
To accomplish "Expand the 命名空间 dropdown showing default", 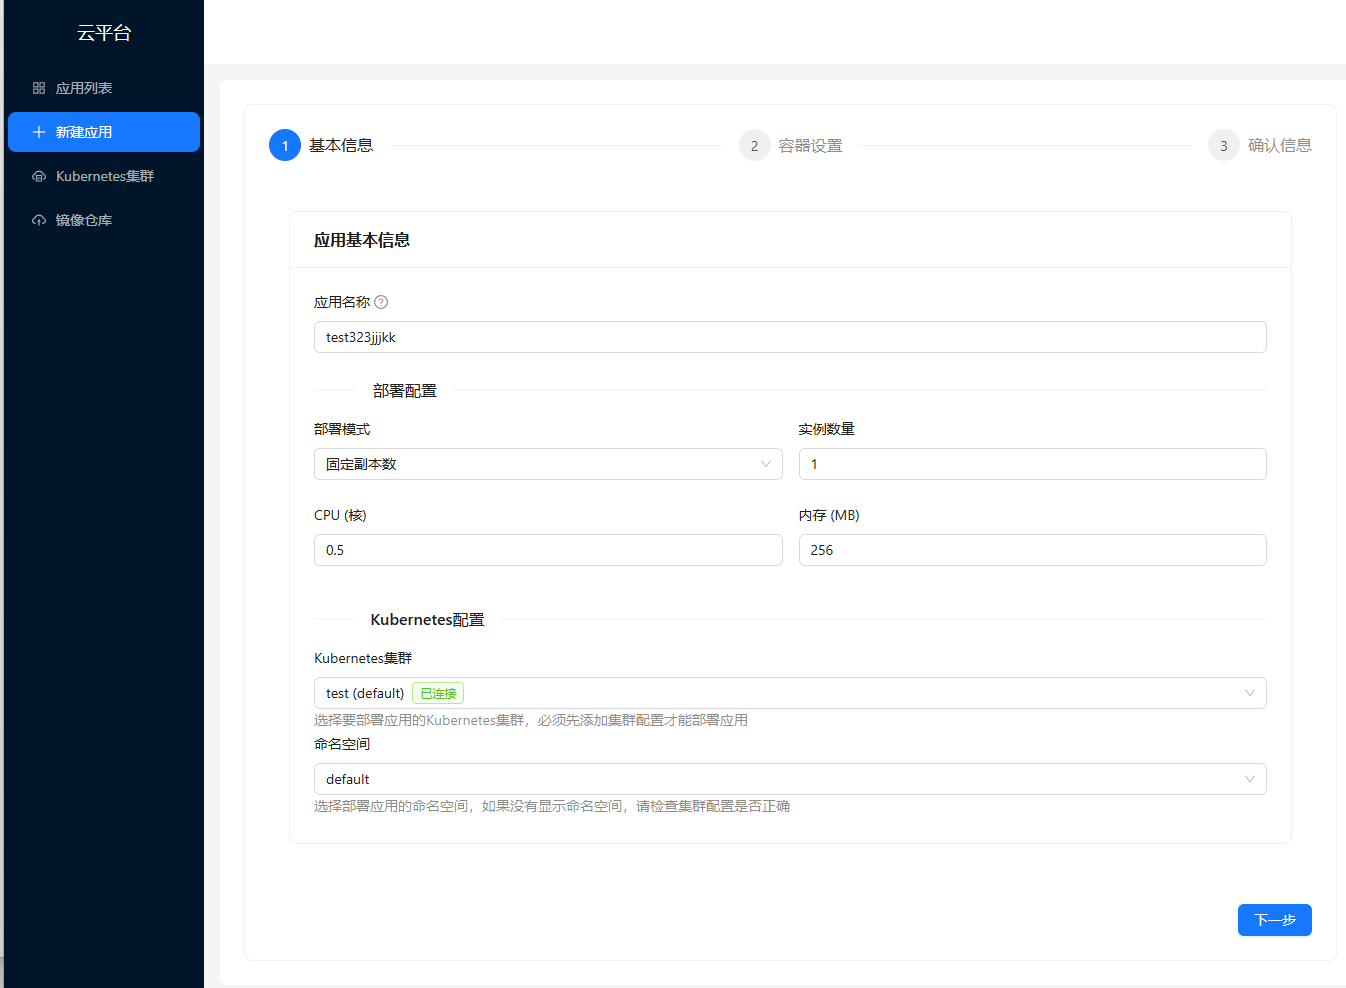I will [790, 779].
